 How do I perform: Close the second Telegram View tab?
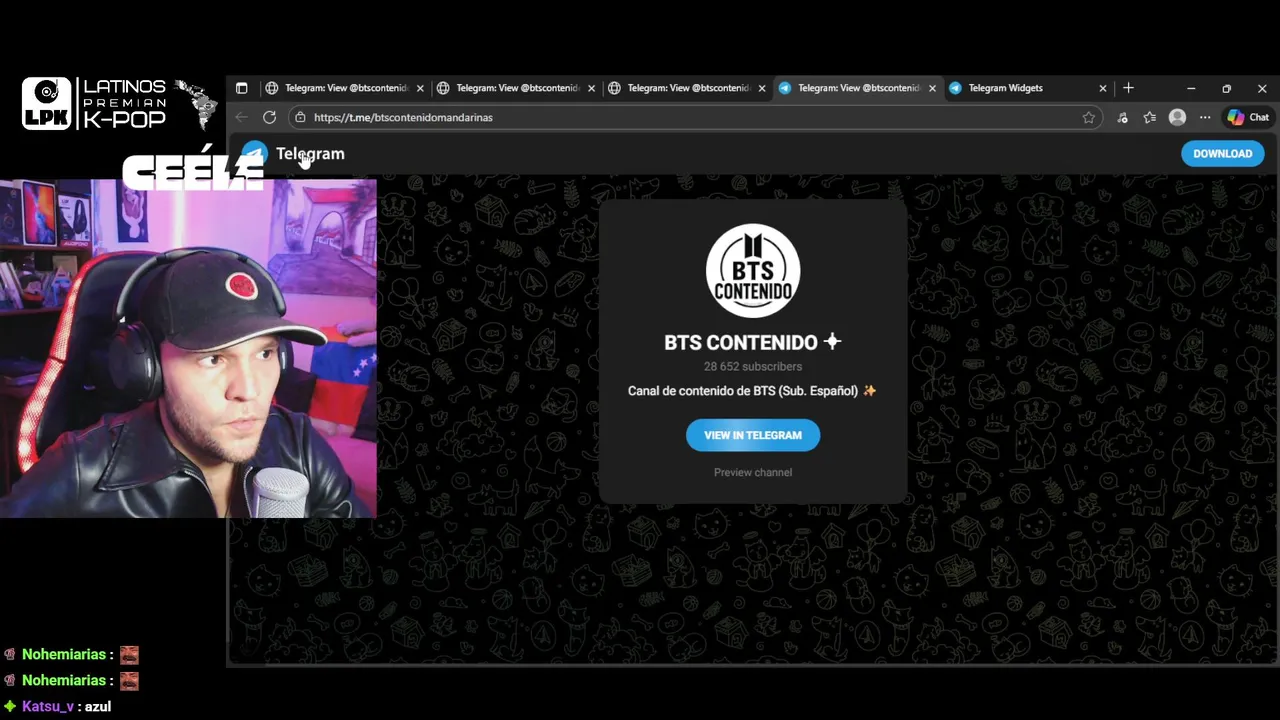591,88
